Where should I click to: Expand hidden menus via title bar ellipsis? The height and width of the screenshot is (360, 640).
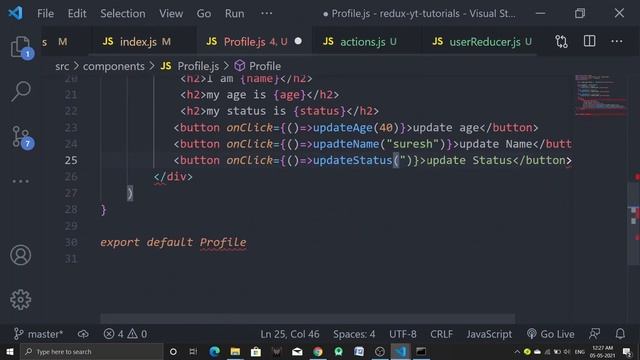[267, 13]
